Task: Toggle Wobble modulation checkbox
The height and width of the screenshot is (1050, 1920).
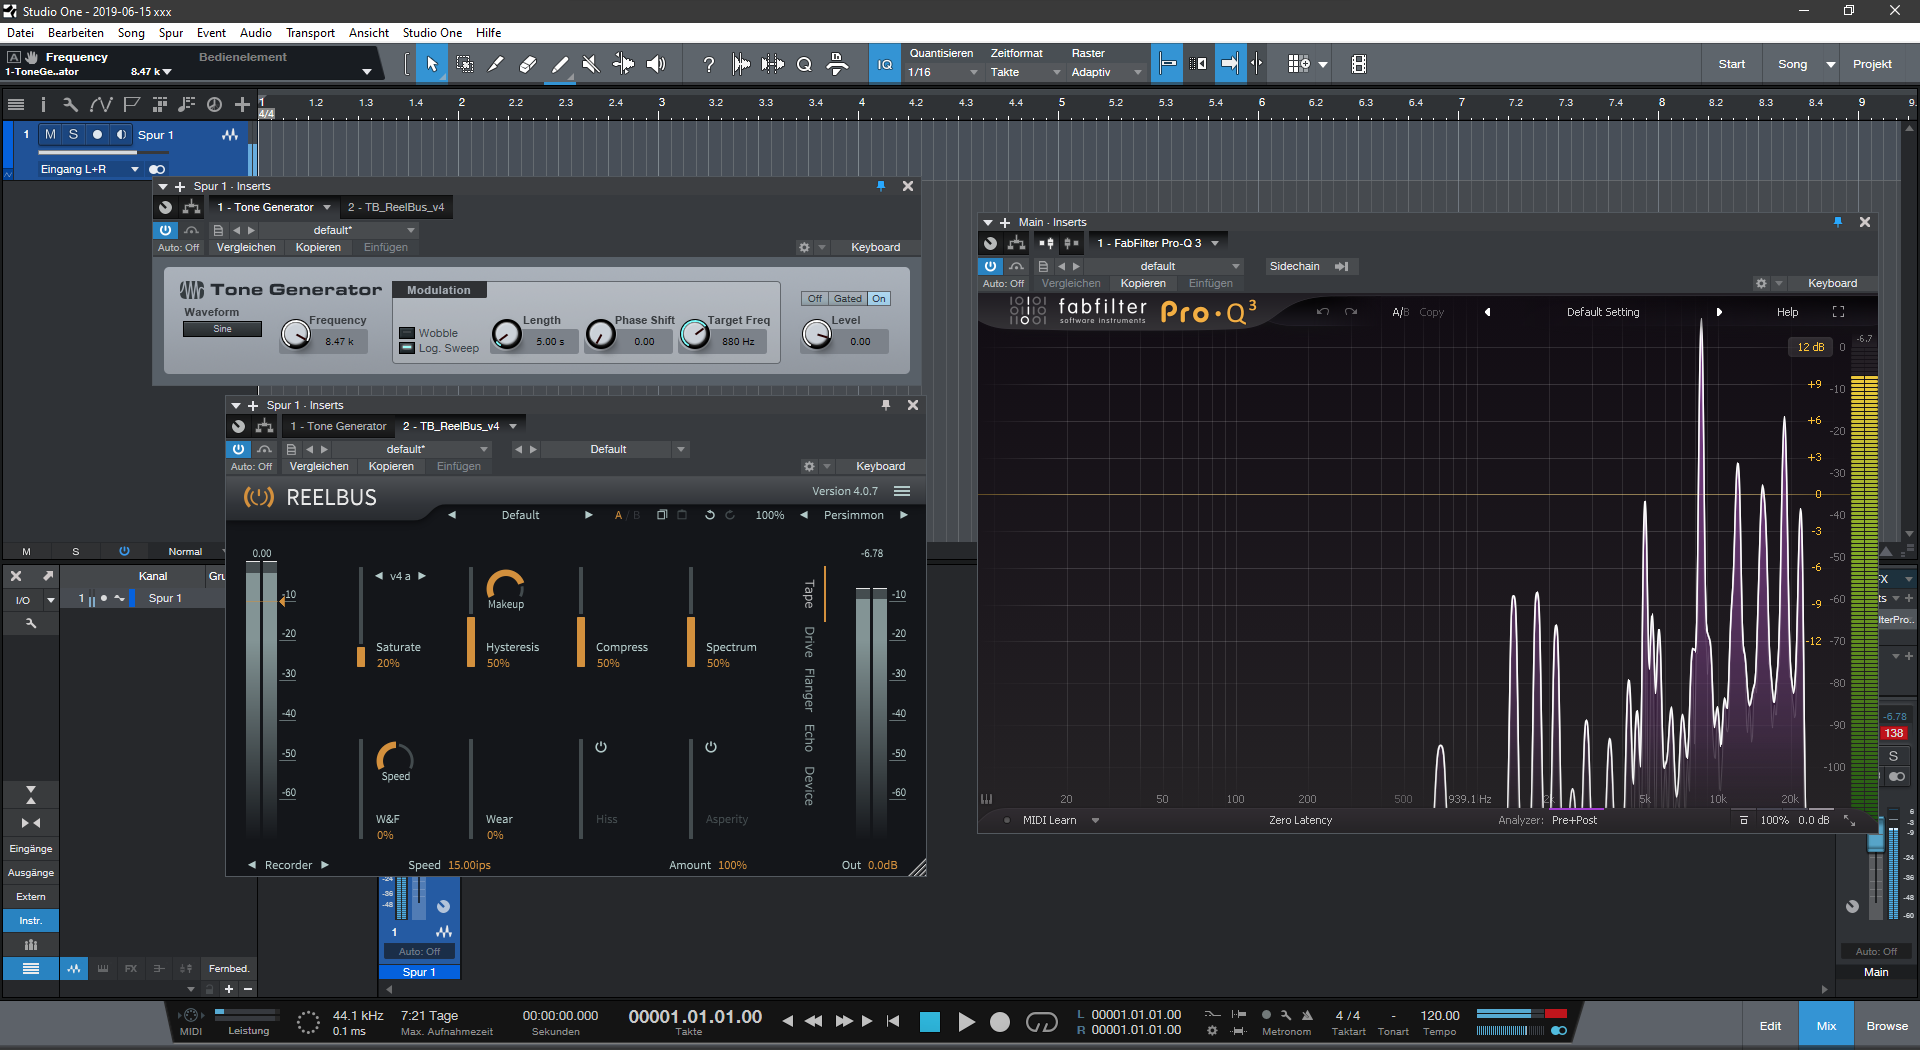Action: [407, 333]
